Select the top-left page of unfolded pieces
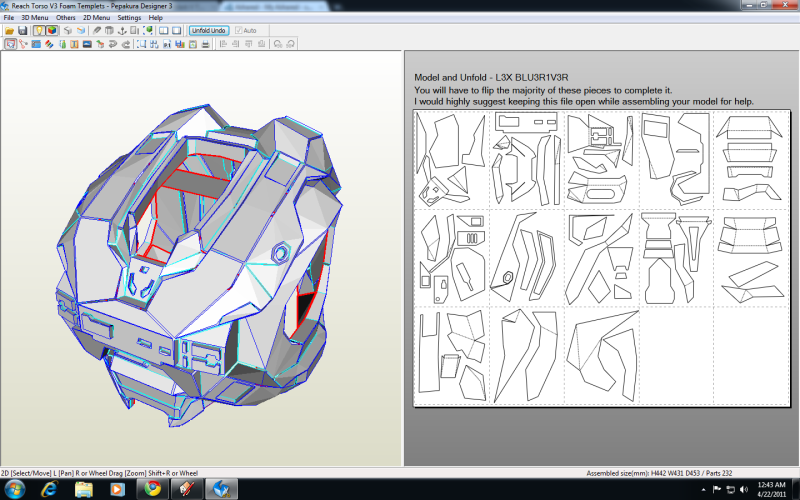 451,160
